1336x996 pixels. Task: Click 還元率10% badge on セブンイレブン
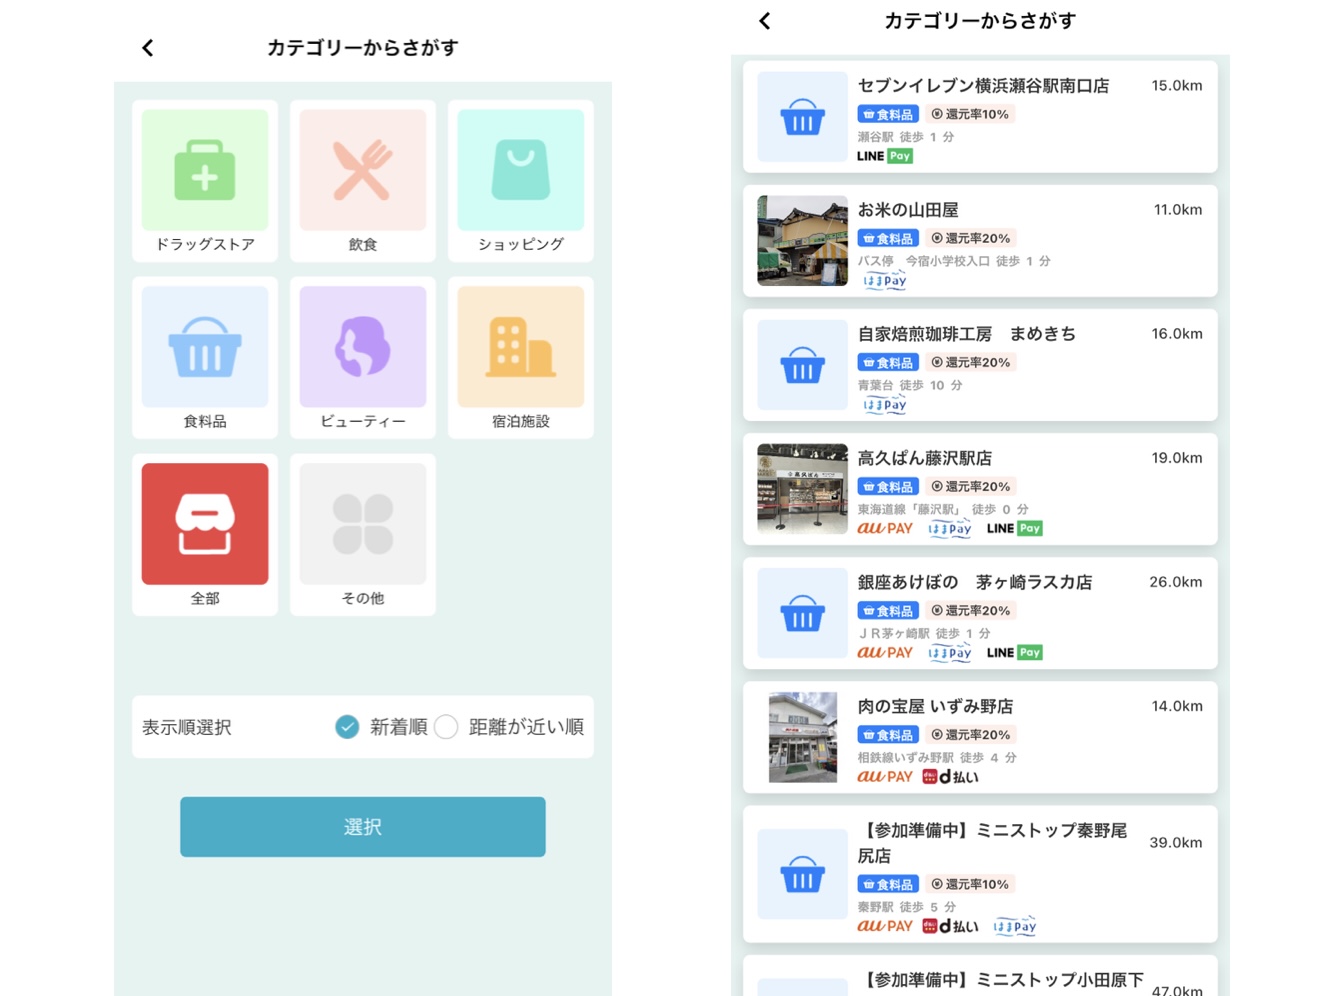(x=970, y=114)
